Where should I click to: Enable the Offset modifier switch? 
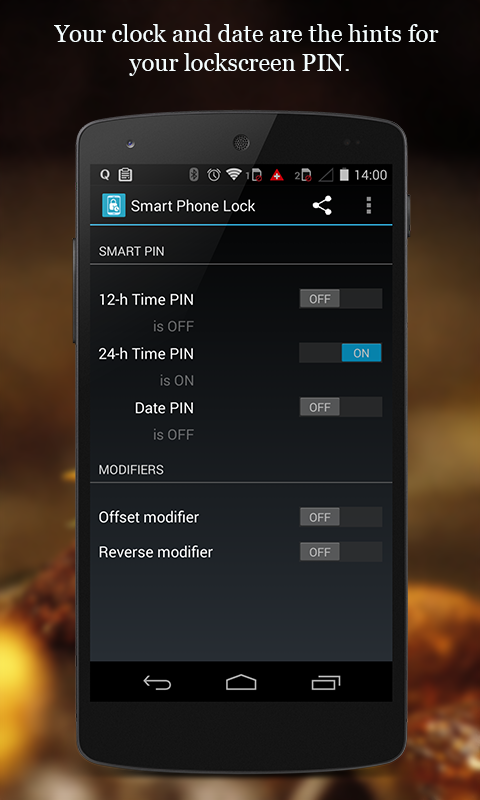coord(340,517)
